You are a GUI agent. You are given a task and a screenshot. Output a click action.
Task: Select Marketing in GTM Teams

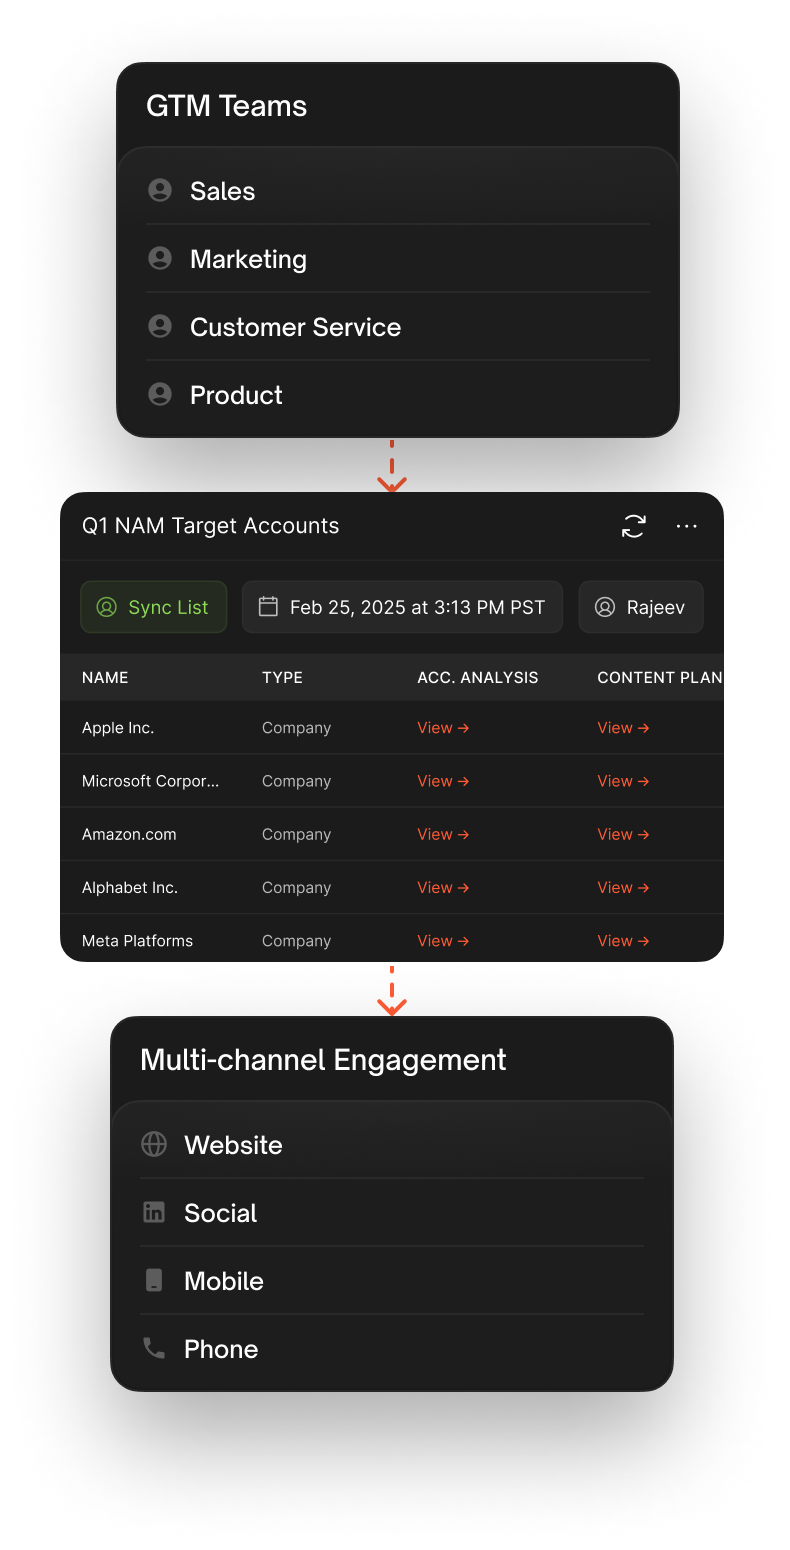398,258
